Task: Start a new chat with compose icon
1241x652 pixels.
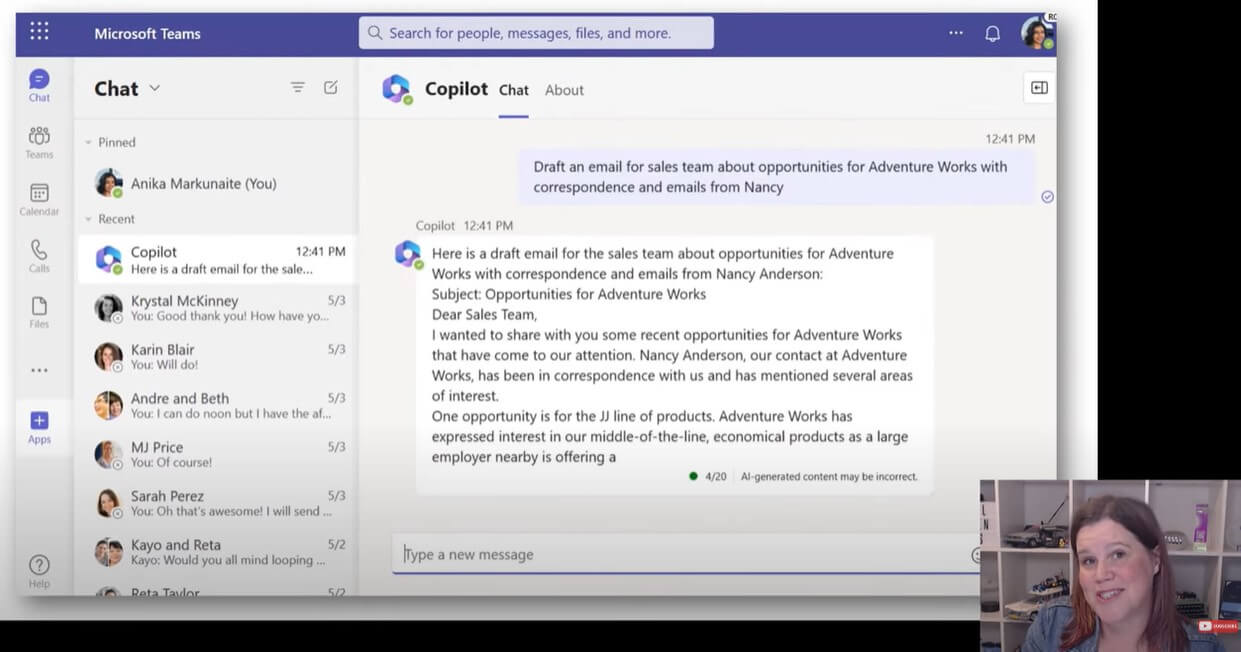Action: point(331,88)
